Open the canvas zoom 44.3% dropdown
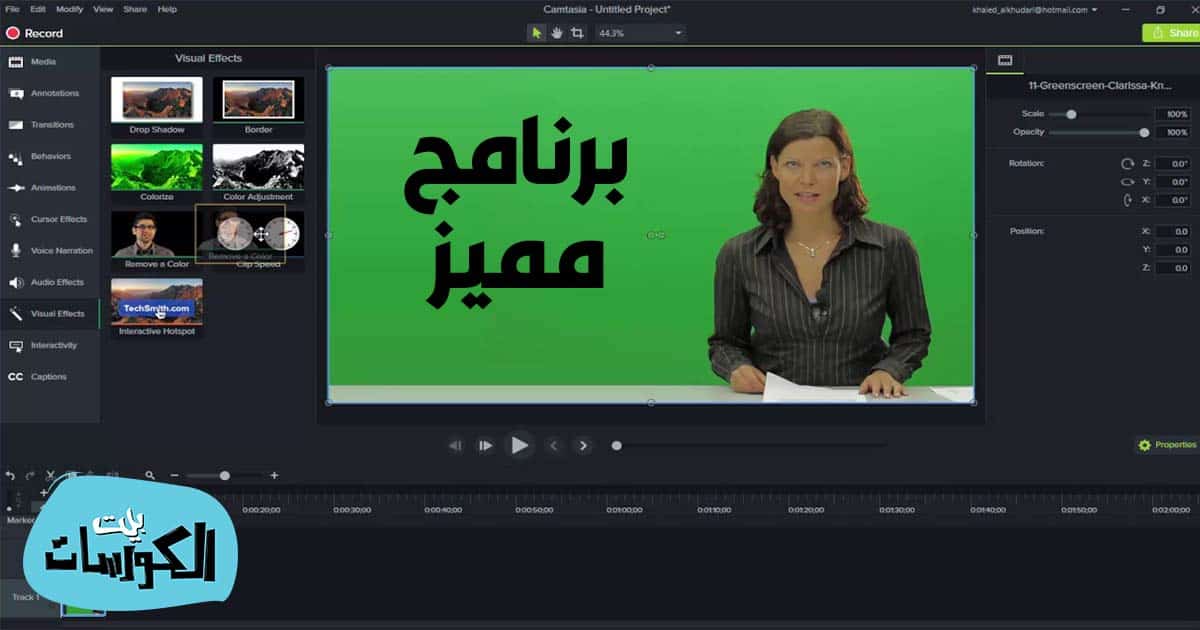Screen dimensions: 1200x630 click(x=640, y=33)
